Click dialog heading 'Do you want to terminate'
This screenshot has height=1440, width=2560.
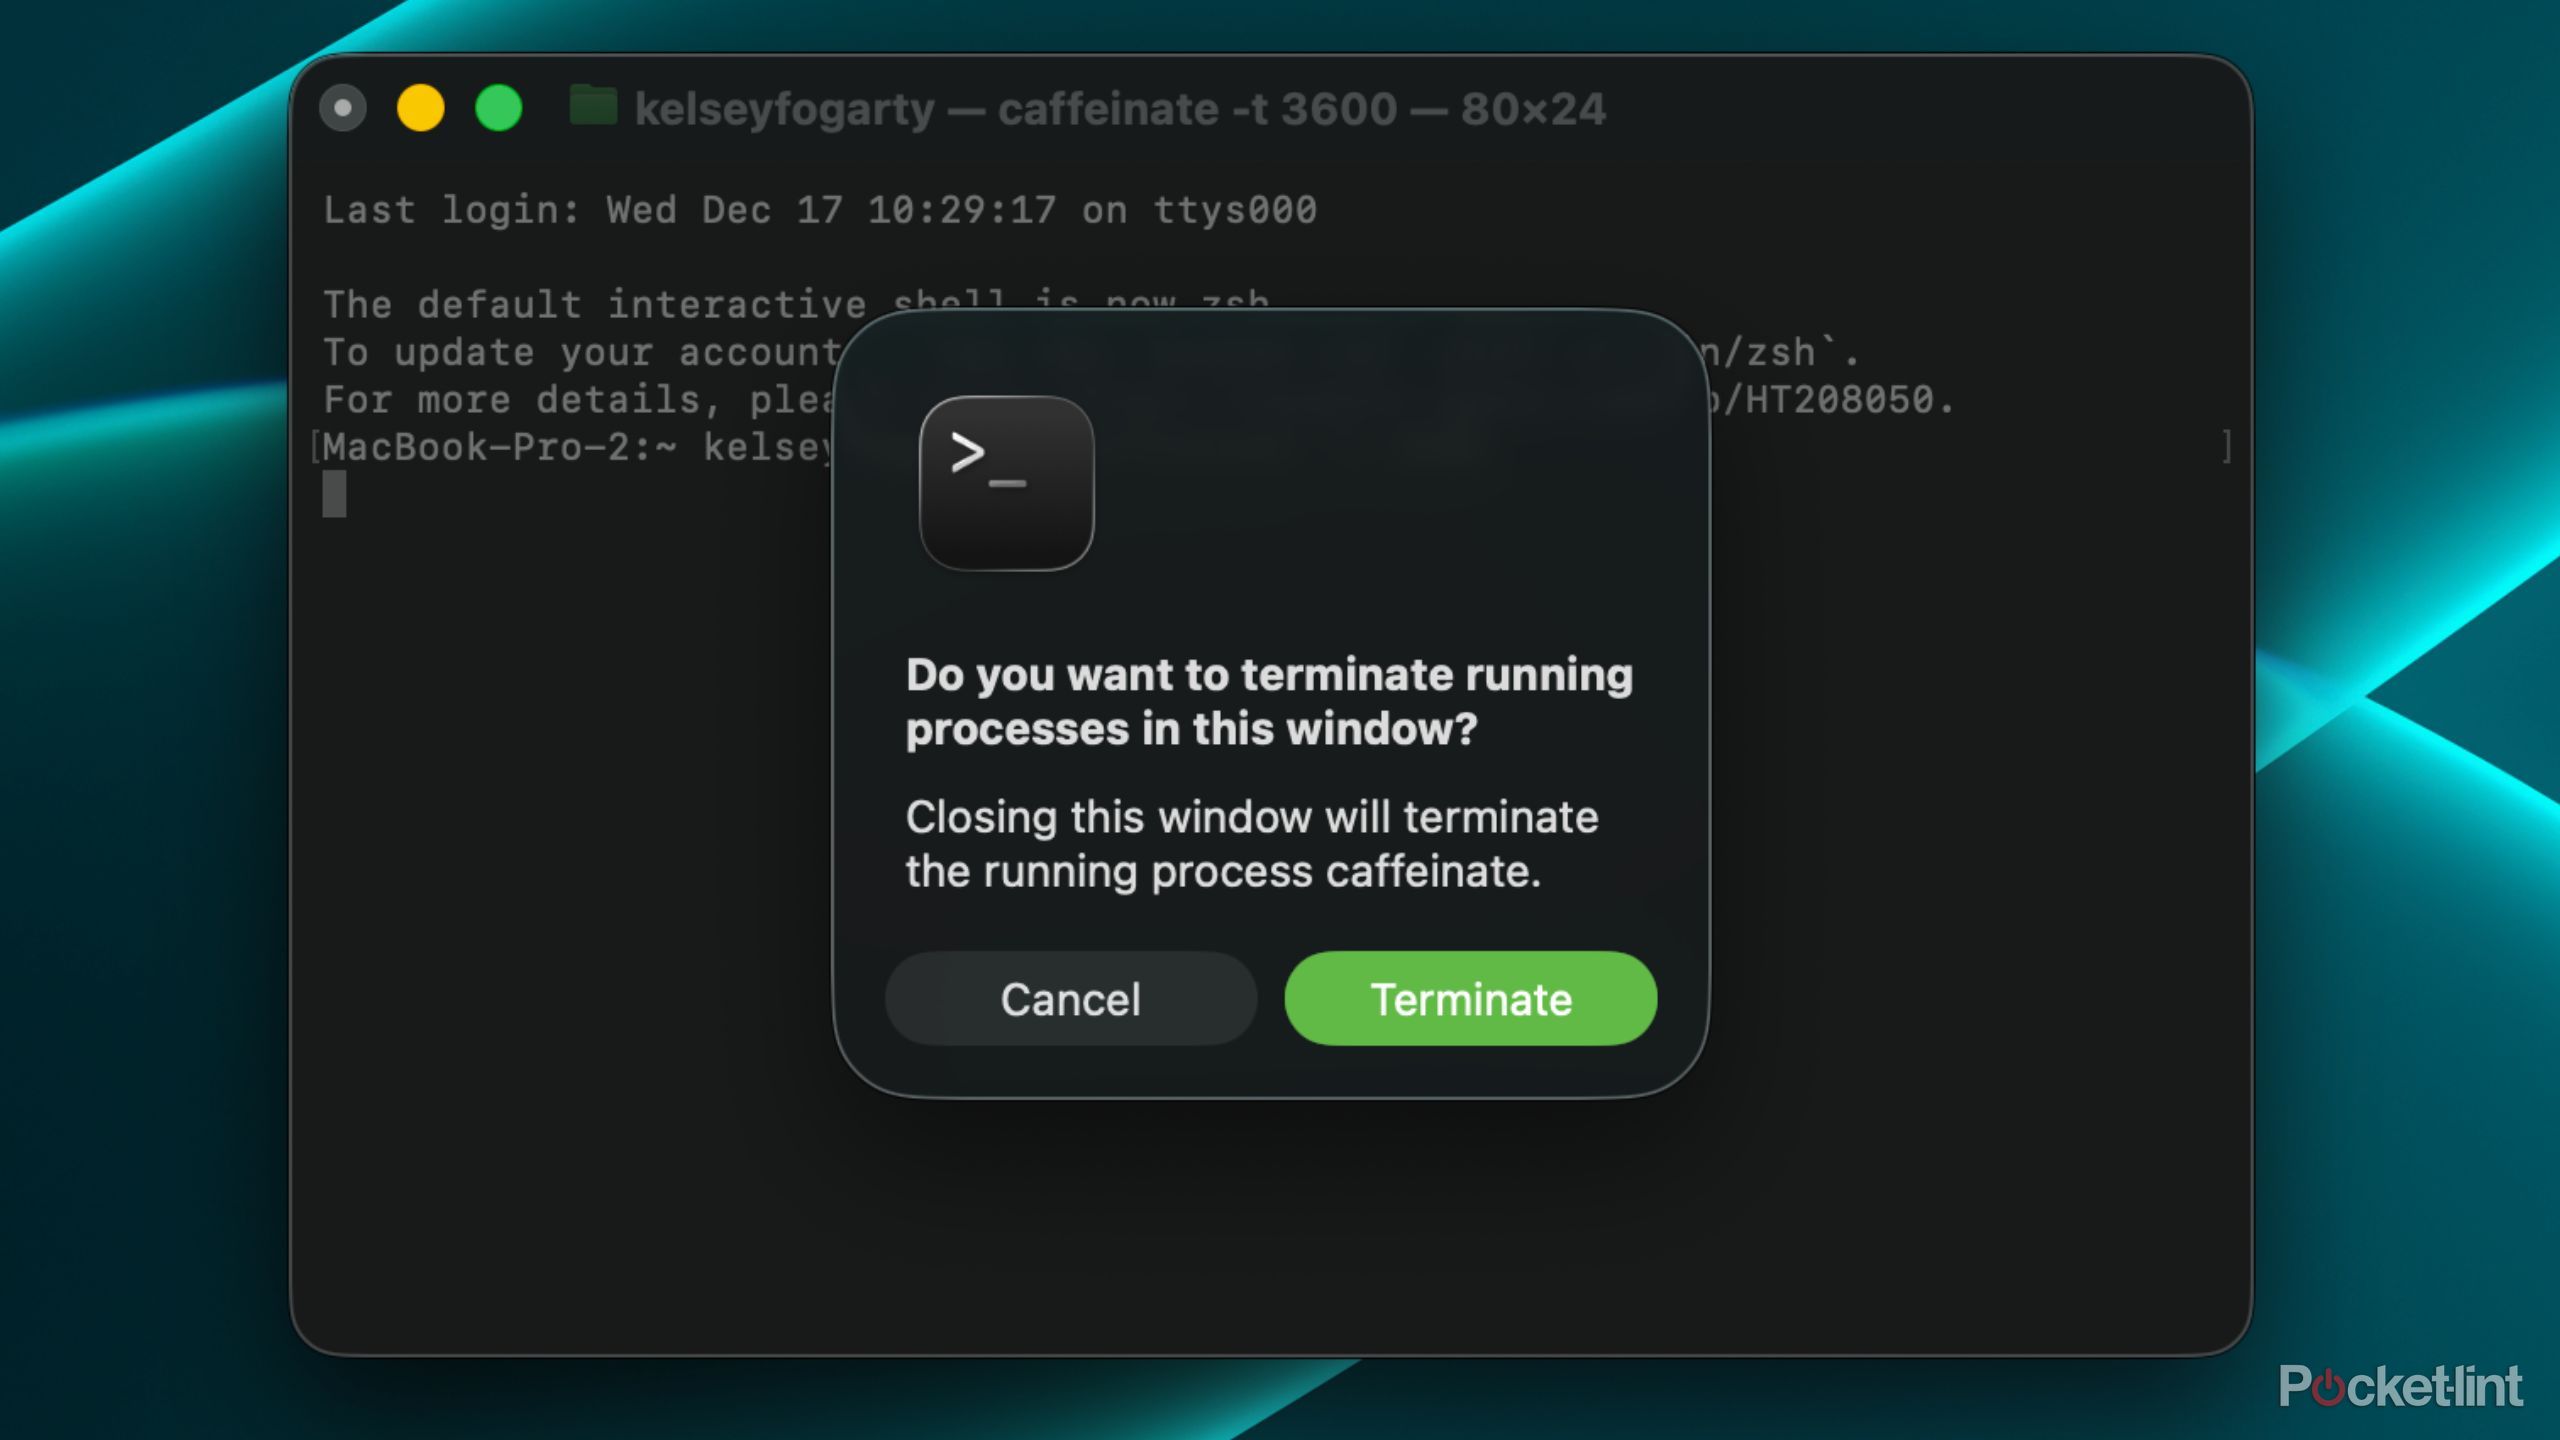[x=1270, y=701]
